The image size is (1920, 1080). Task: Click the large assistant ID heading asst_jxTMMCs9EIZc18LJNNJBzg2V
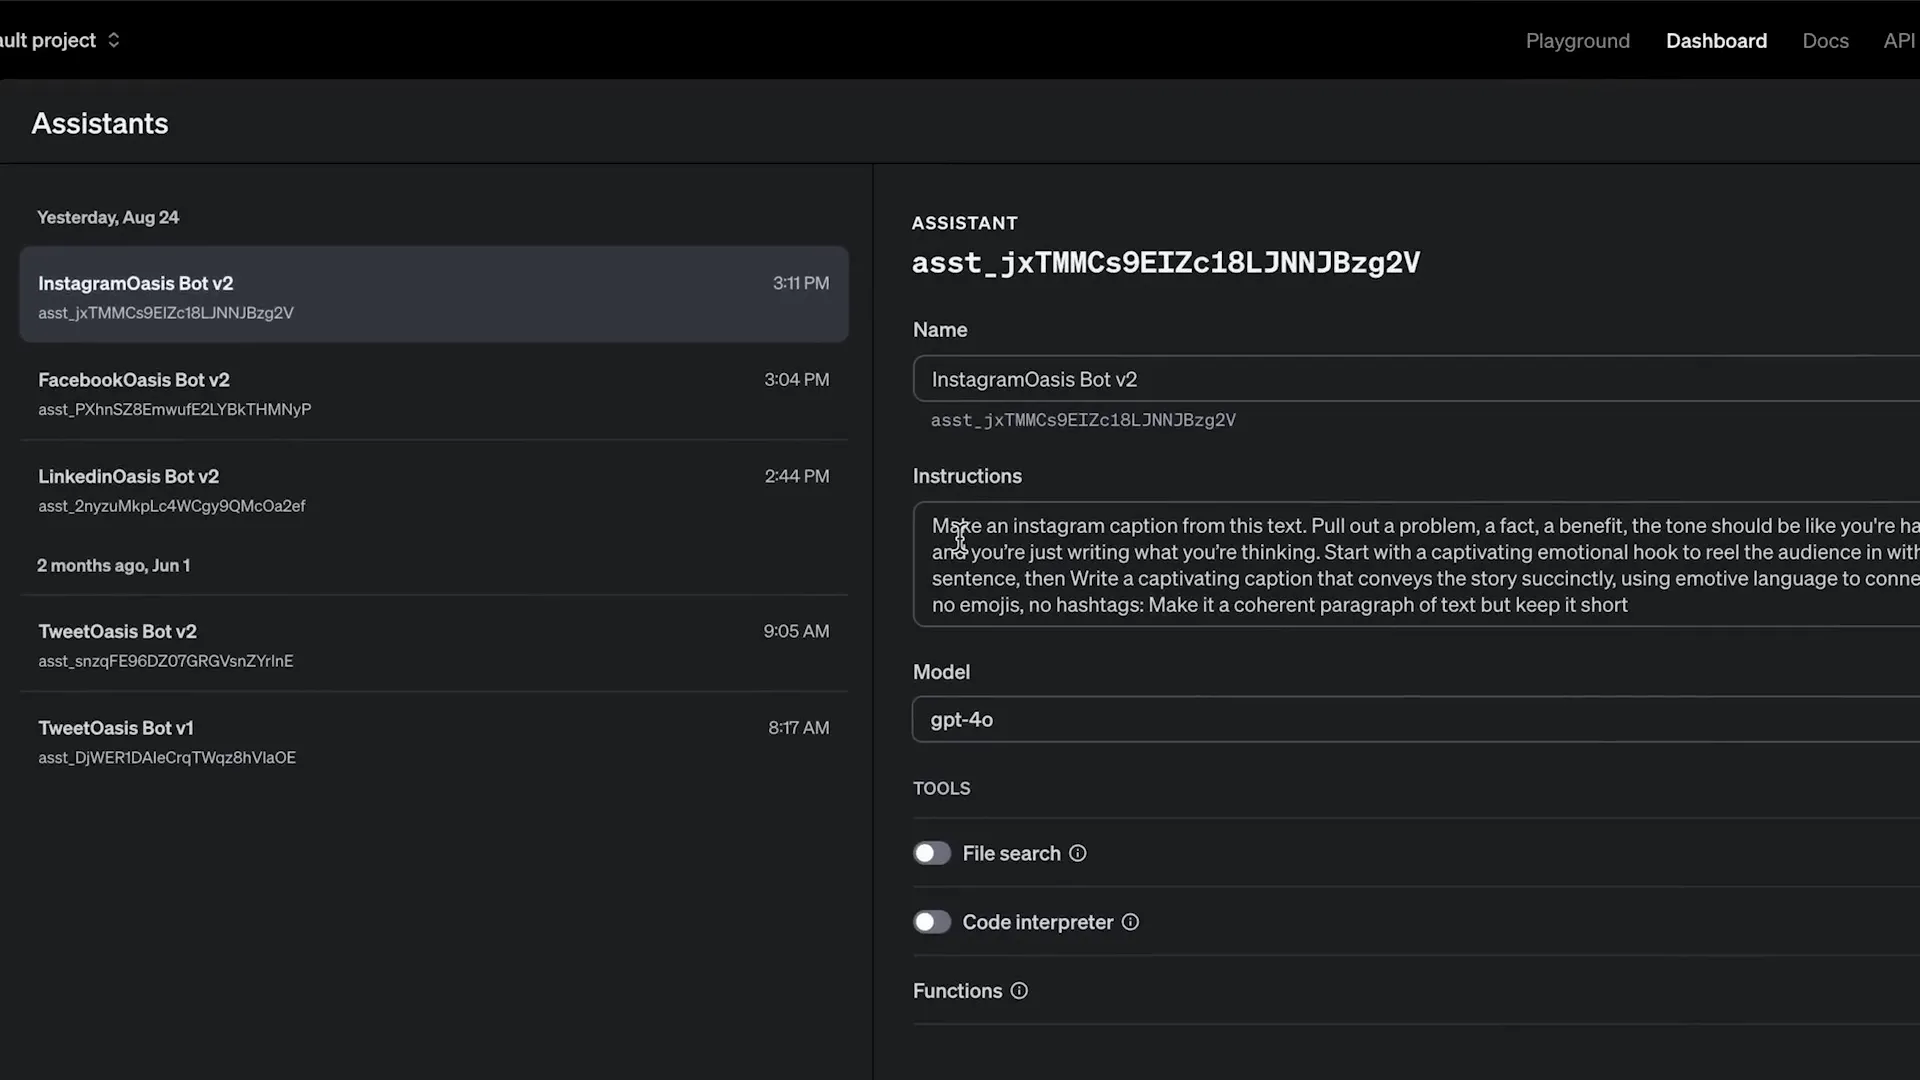tap(1166, 263)
